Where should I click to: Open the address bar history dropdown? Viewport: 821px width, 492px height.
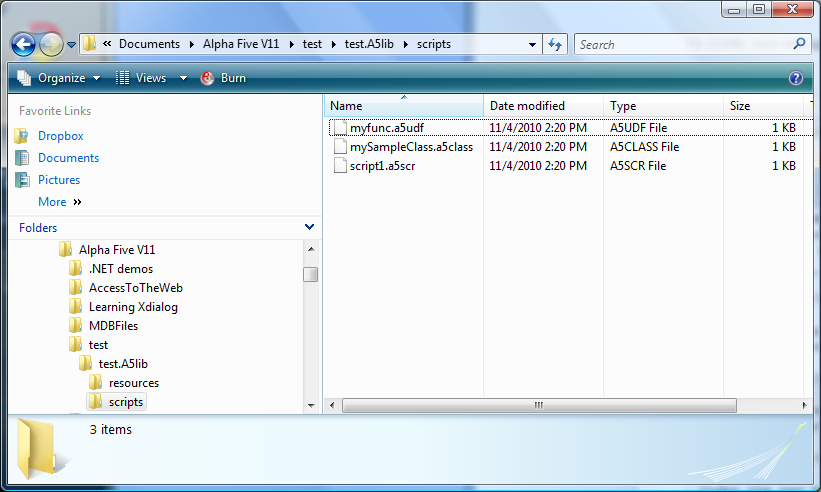point(532,45)
